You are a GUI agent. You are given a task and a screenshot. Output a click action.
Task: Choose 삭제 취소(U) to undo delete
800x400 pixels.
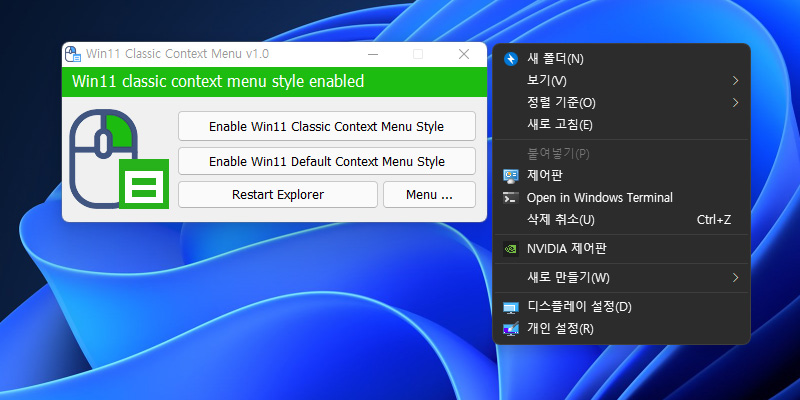click(x=621, y=220)
